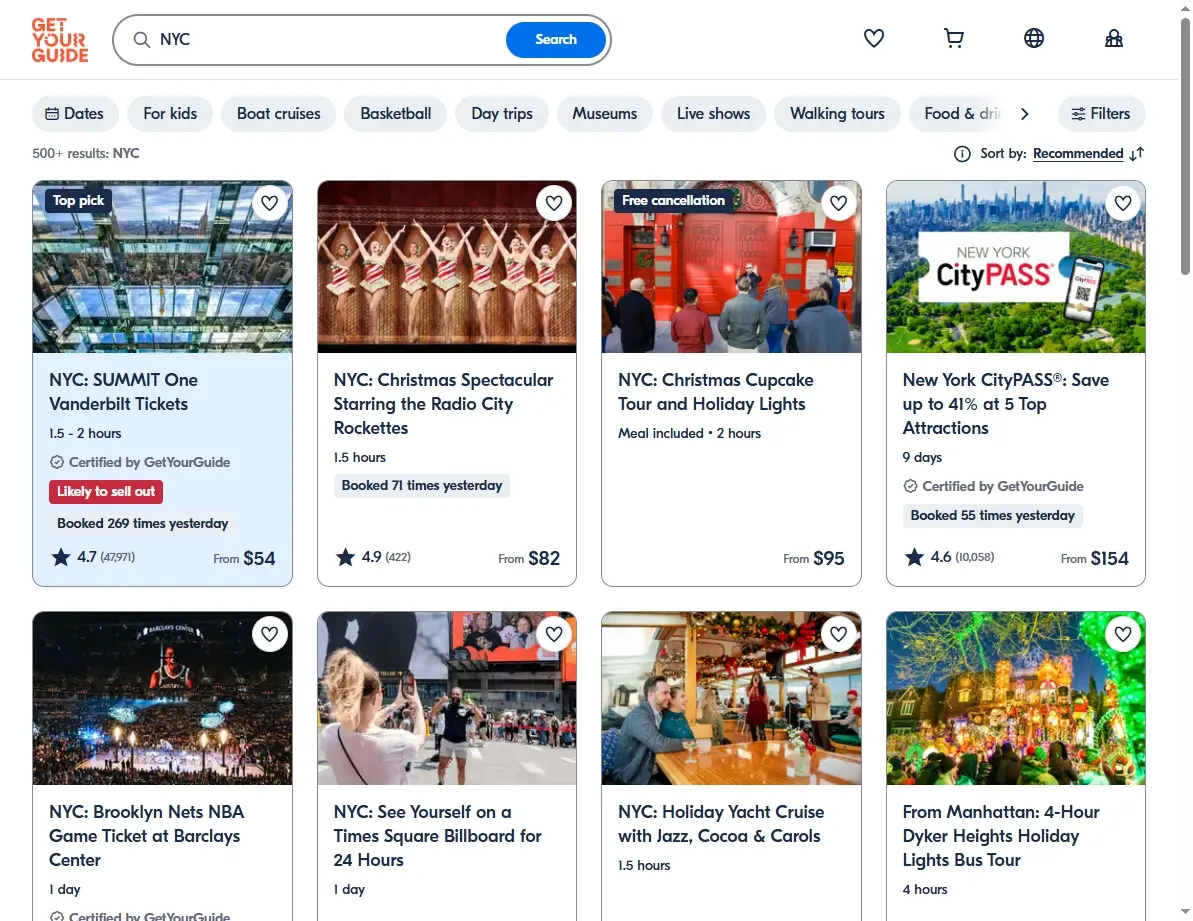This screenshot has width=1193, height=921.
Task: Click From $82 price text
Action: coord(529,558)
